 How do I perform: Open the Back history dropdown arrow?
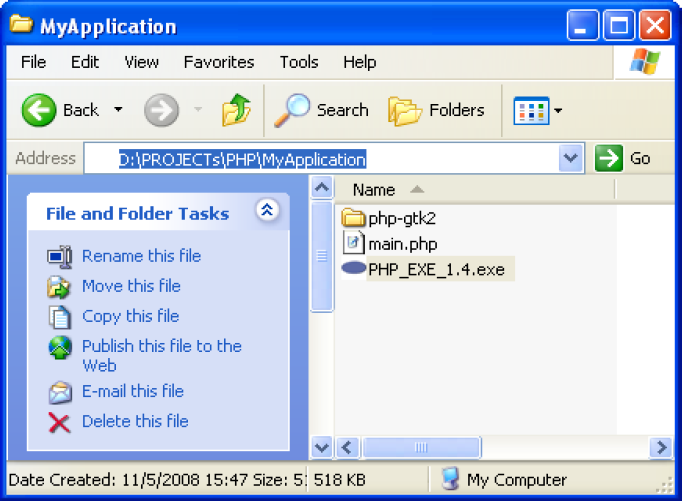118,110
